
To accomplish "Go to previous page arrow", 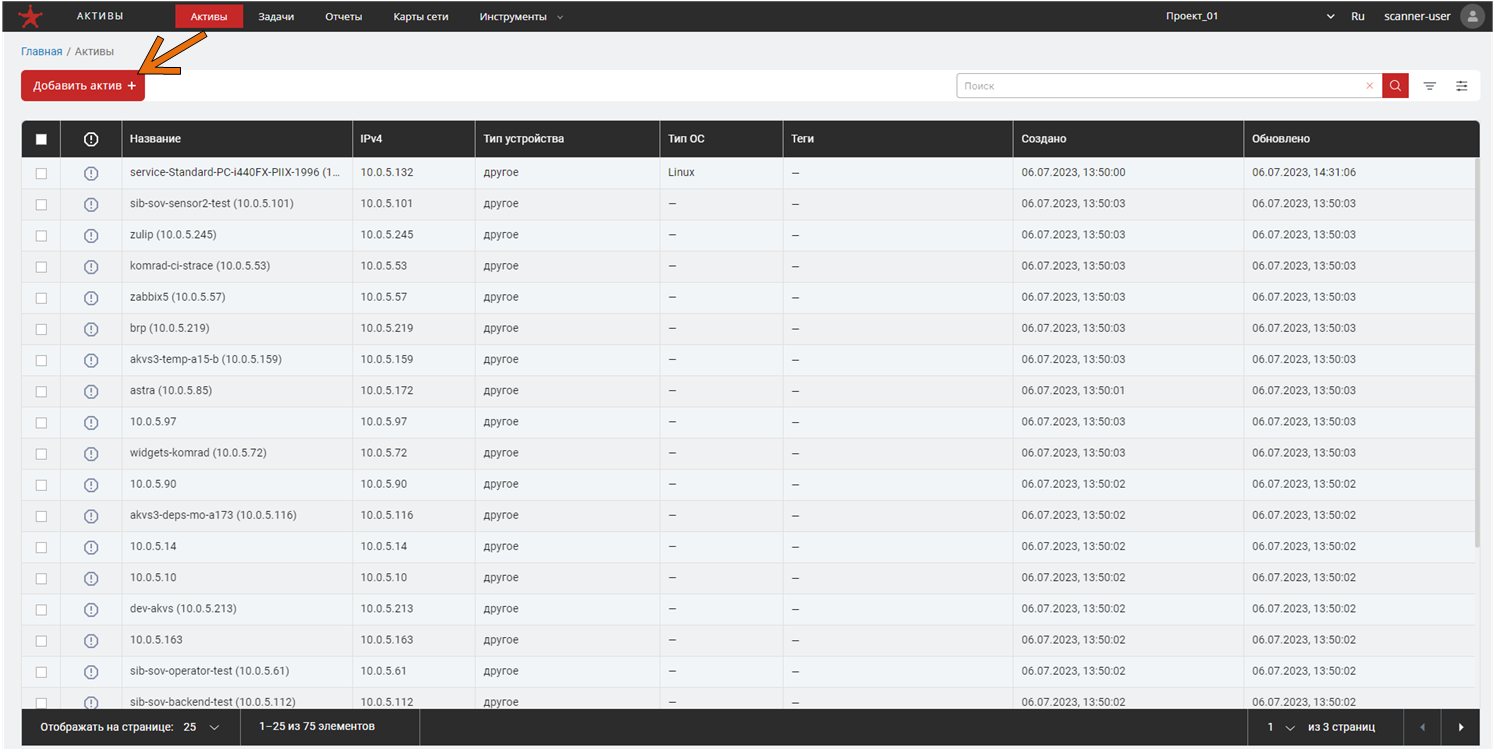I will [x=1423, y=727].
